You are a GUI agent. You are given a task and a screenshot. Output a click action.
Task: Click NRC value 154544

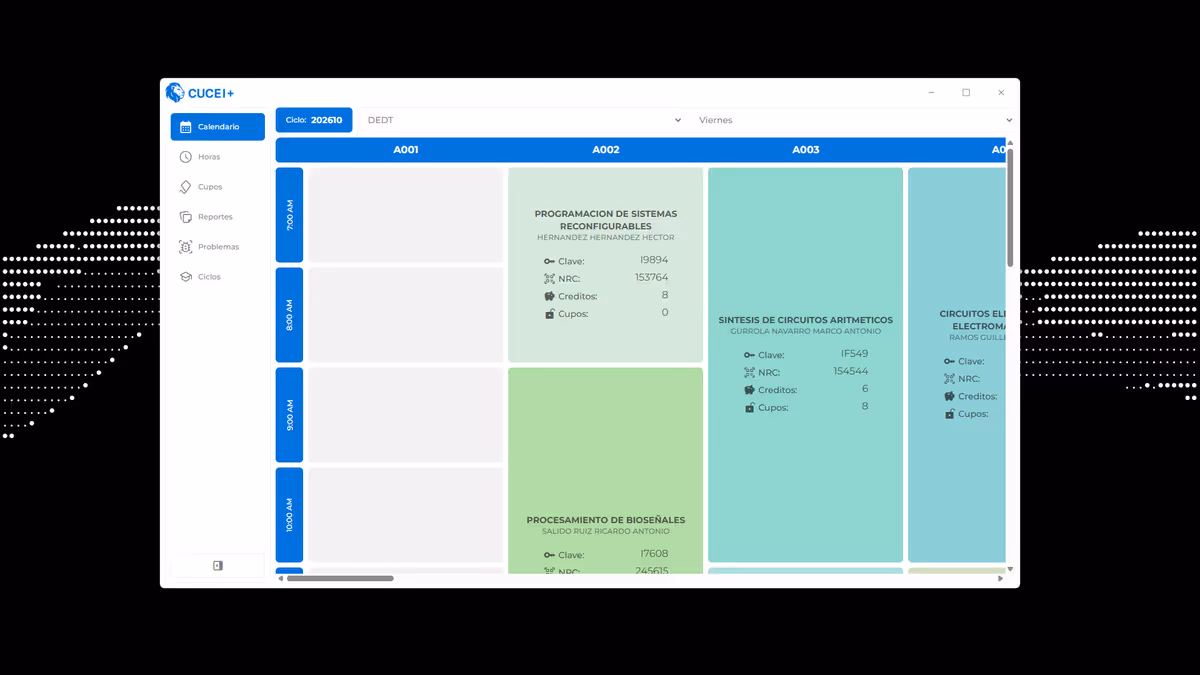(851, 371)
